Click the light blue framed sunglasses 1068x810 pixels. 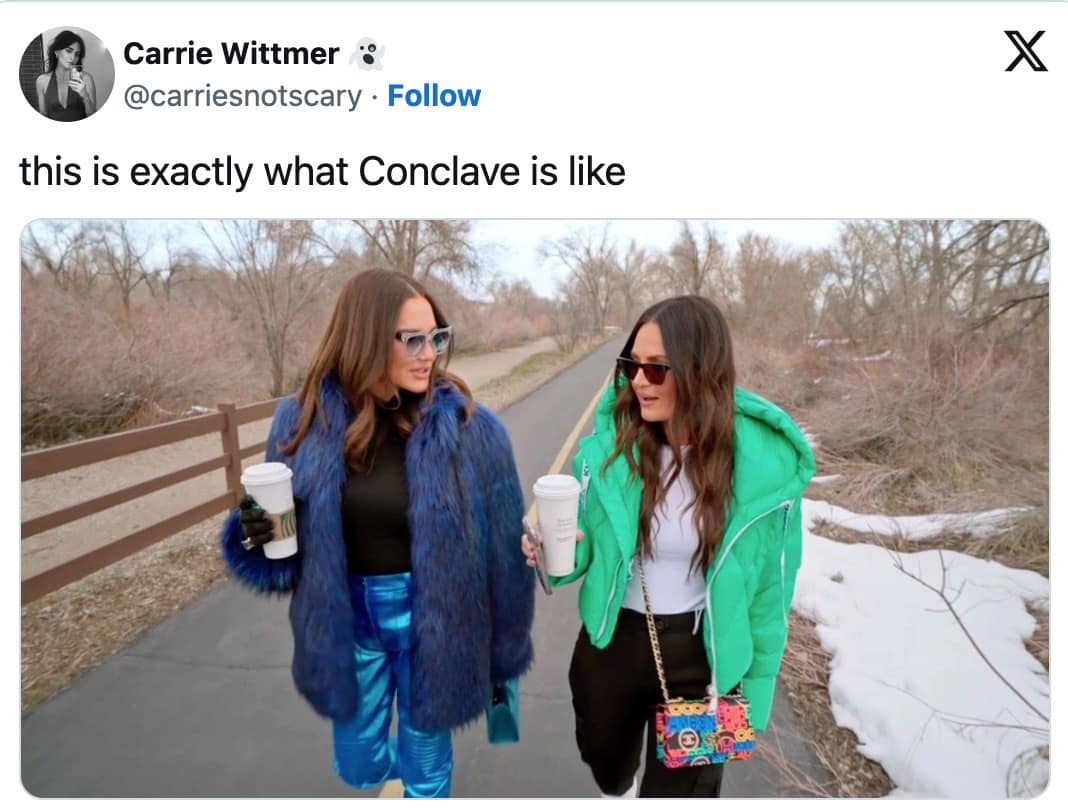click(x=422, y=341)
